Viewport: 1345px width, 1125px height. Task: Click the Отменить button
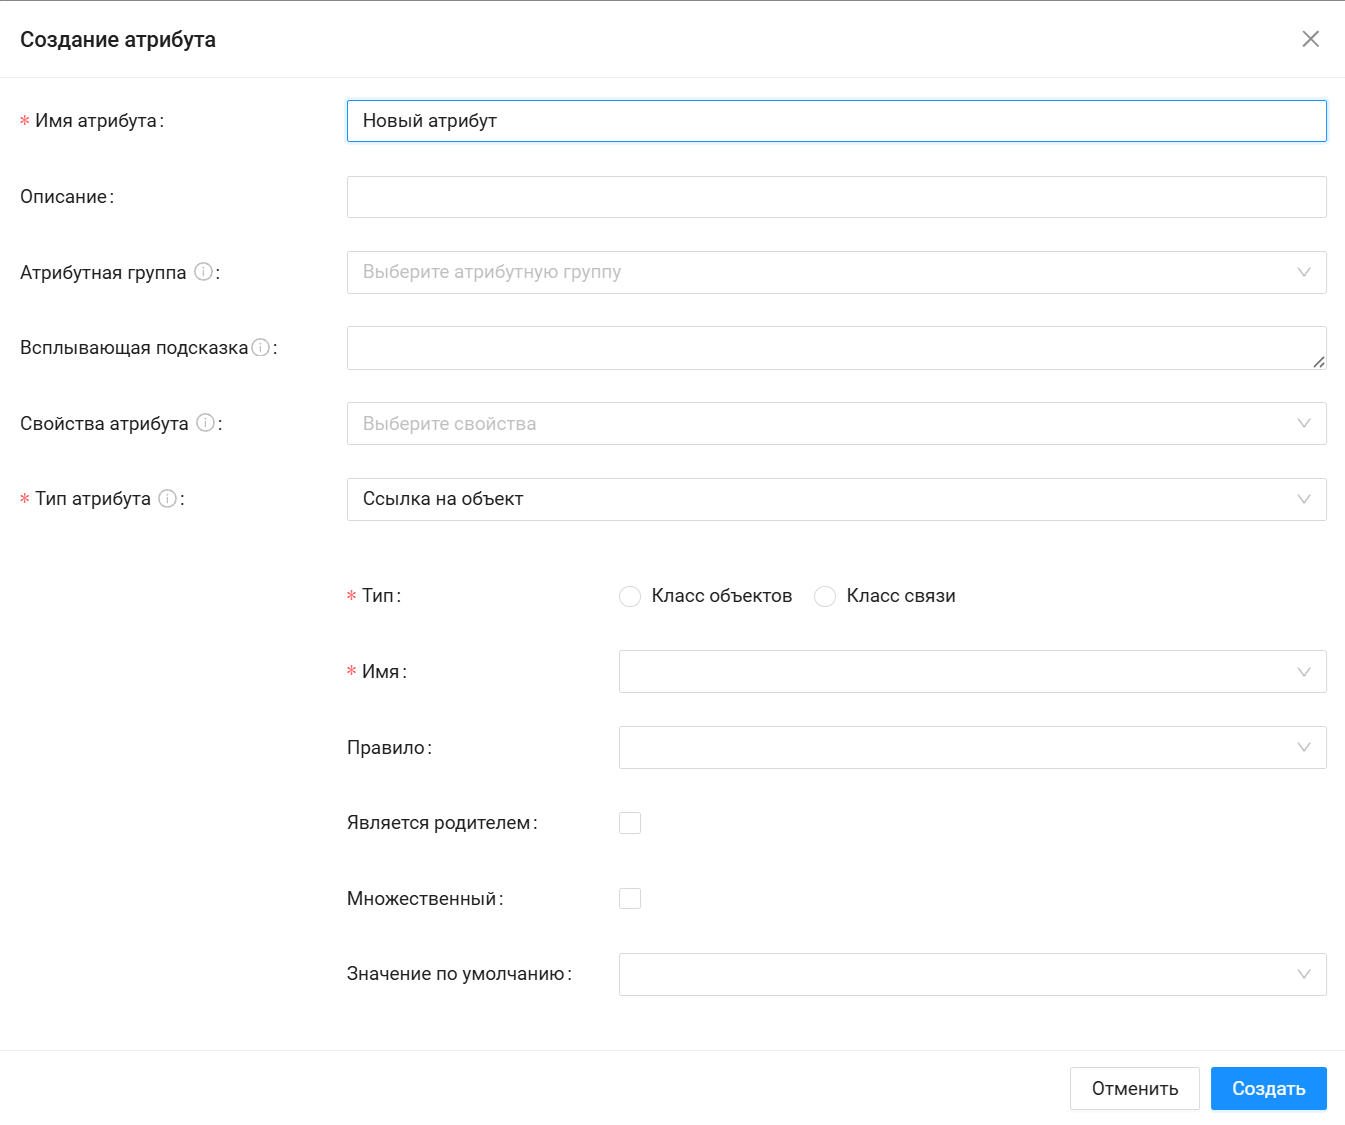pos(1134,1088)
